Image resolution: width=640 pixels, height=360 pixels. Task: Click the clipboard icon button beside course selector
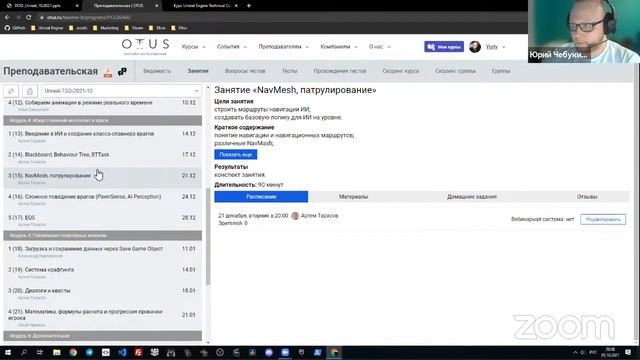(x=30, y=91)
